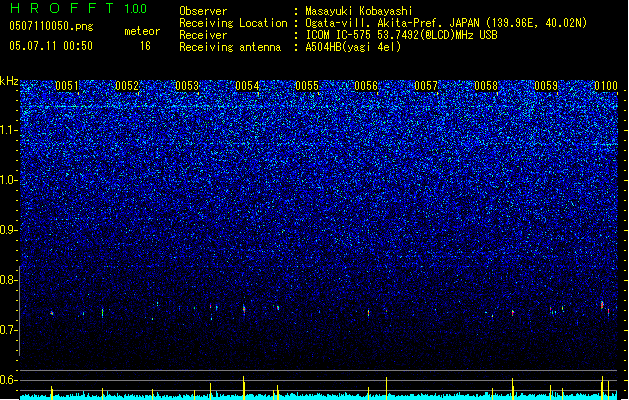Click the 0.6 kHz axis label
629x400 pixels.
9,380
